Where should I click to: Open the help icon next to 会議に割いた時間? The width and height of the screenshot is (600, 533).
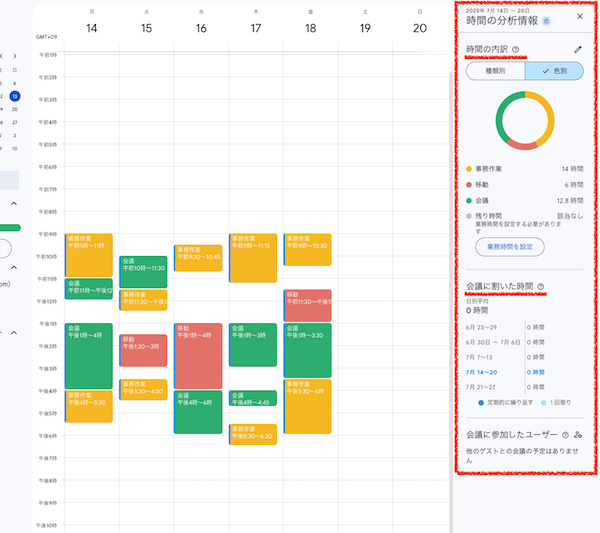540,286
